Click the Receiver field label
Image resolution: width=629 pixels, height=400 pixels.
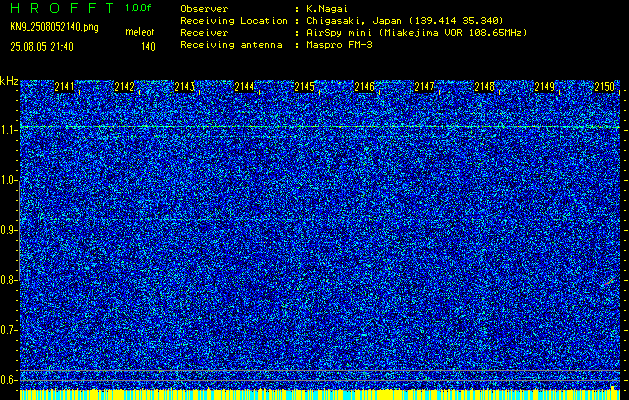coord(204,32)
